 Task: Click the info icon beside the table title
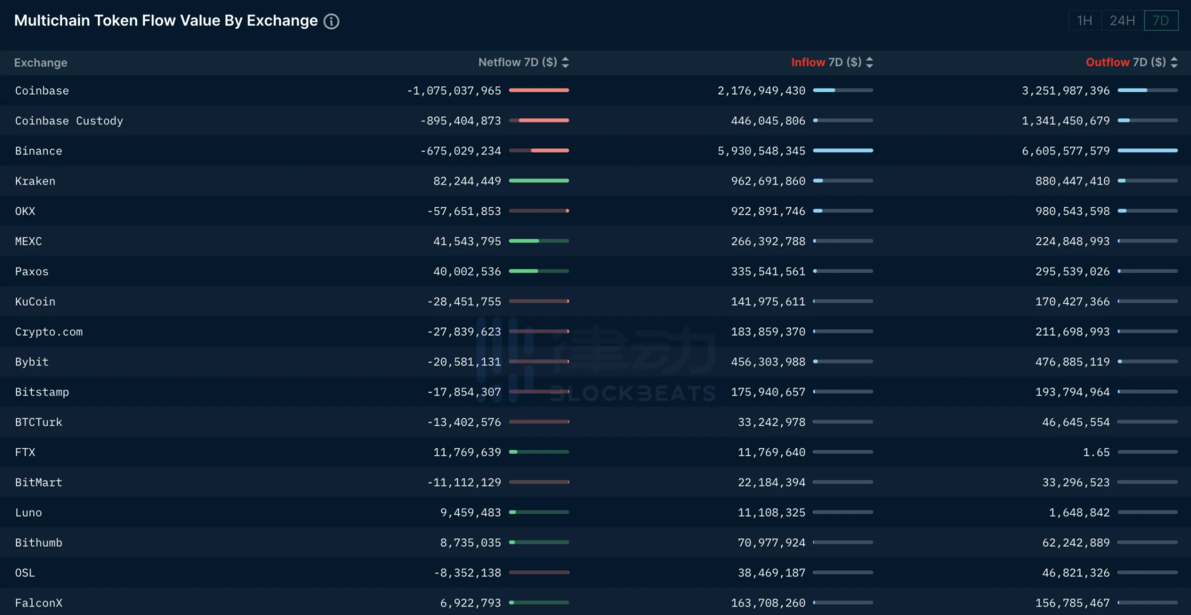pos(331,21)
